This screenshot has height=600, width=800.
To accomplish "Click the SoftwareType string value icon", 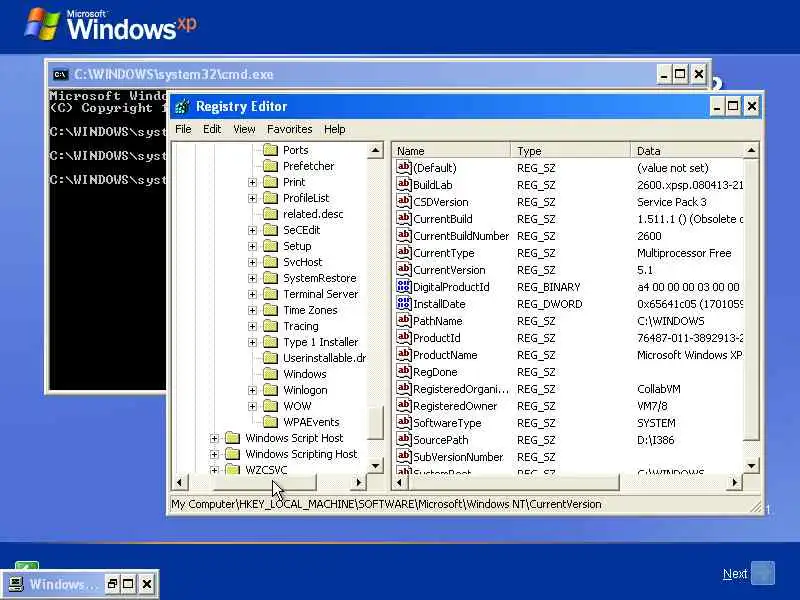I will (x=404, y=422).
